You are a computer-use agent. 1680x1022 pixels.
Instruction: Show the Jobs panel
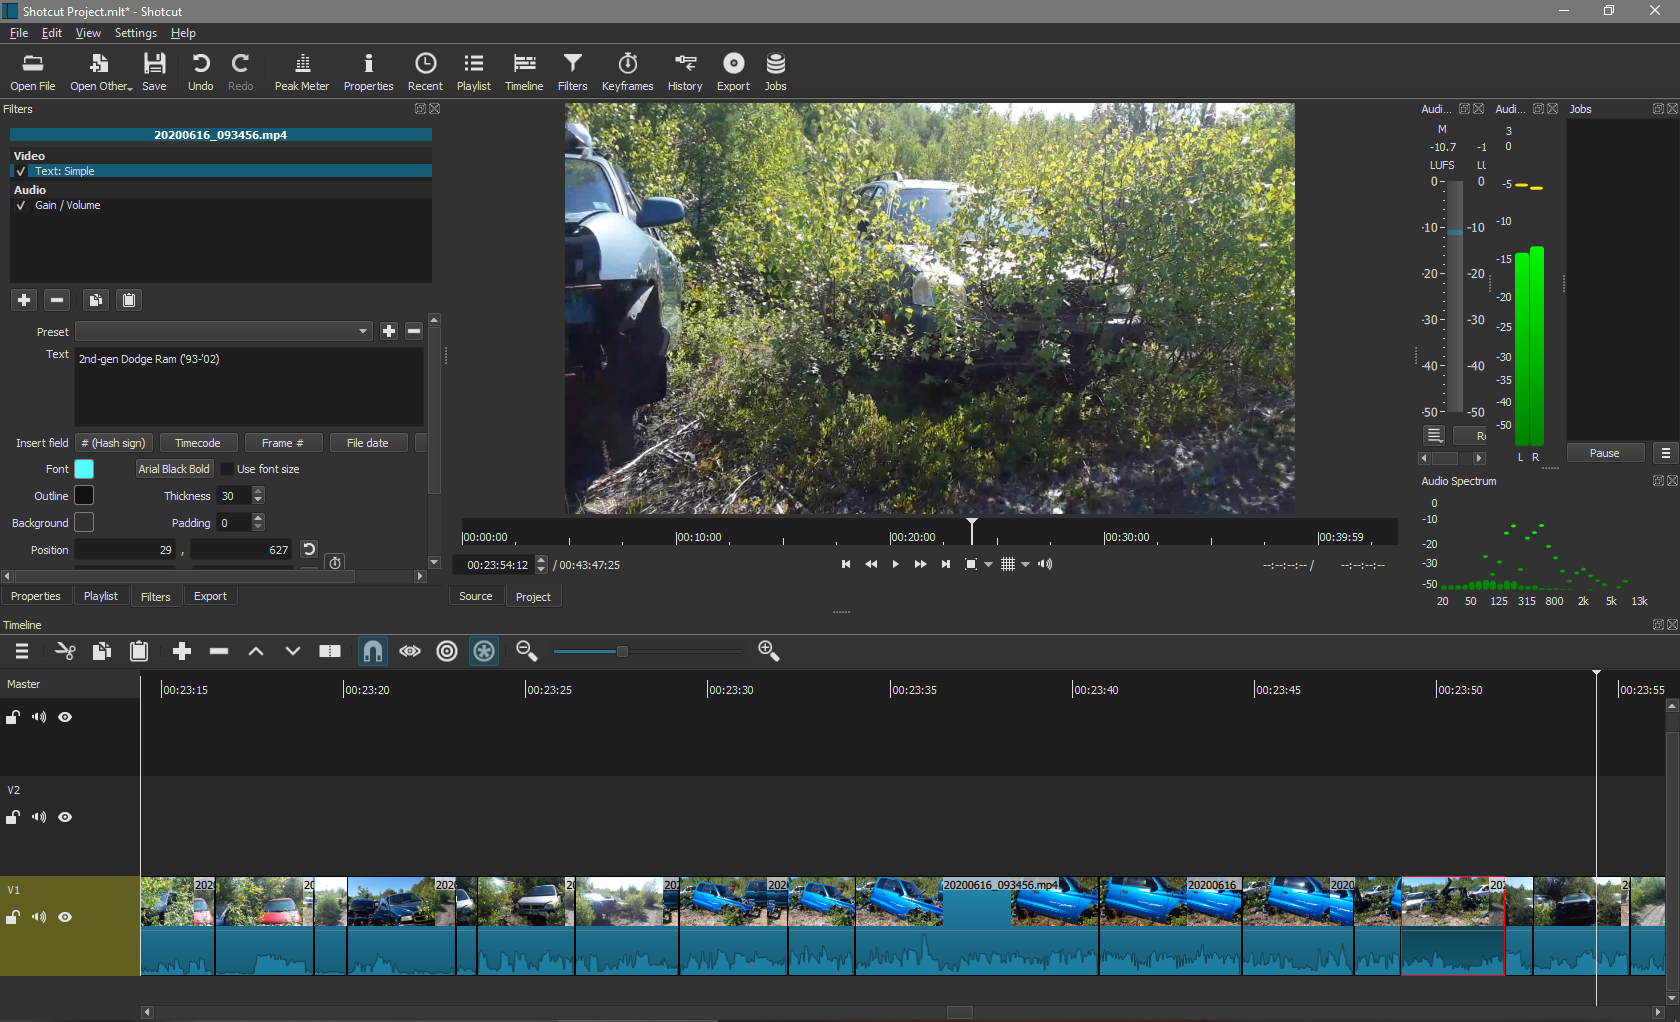tap(775, 72)
